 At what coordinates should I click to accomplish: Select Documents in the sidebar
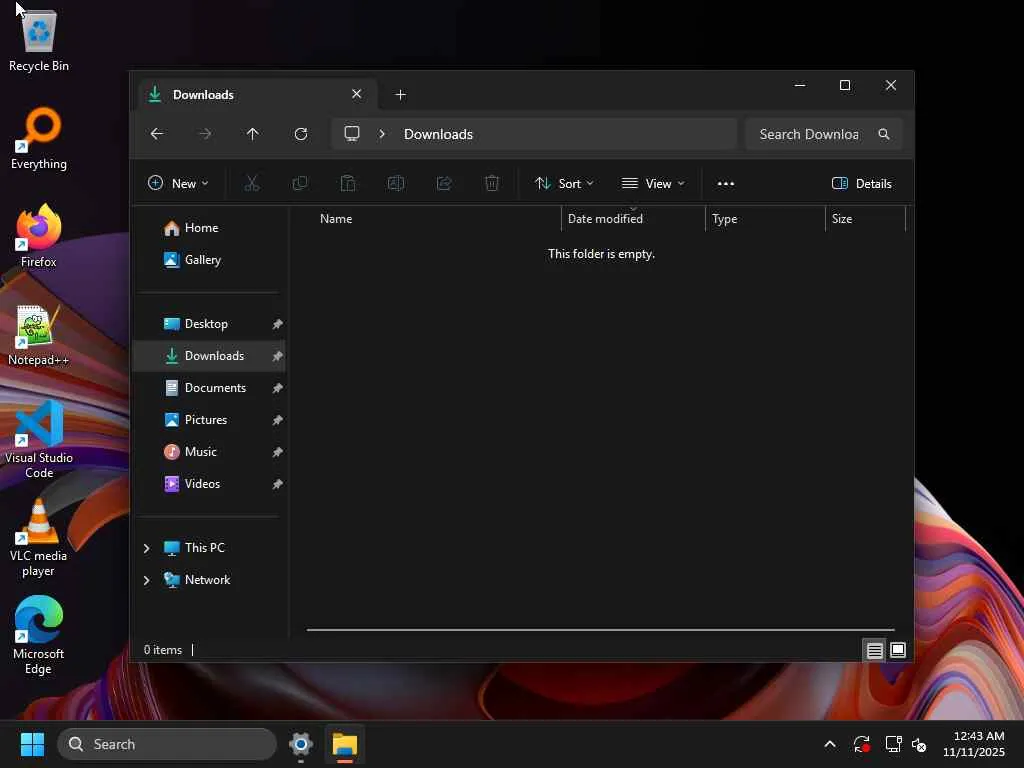(x=214, y=388)
